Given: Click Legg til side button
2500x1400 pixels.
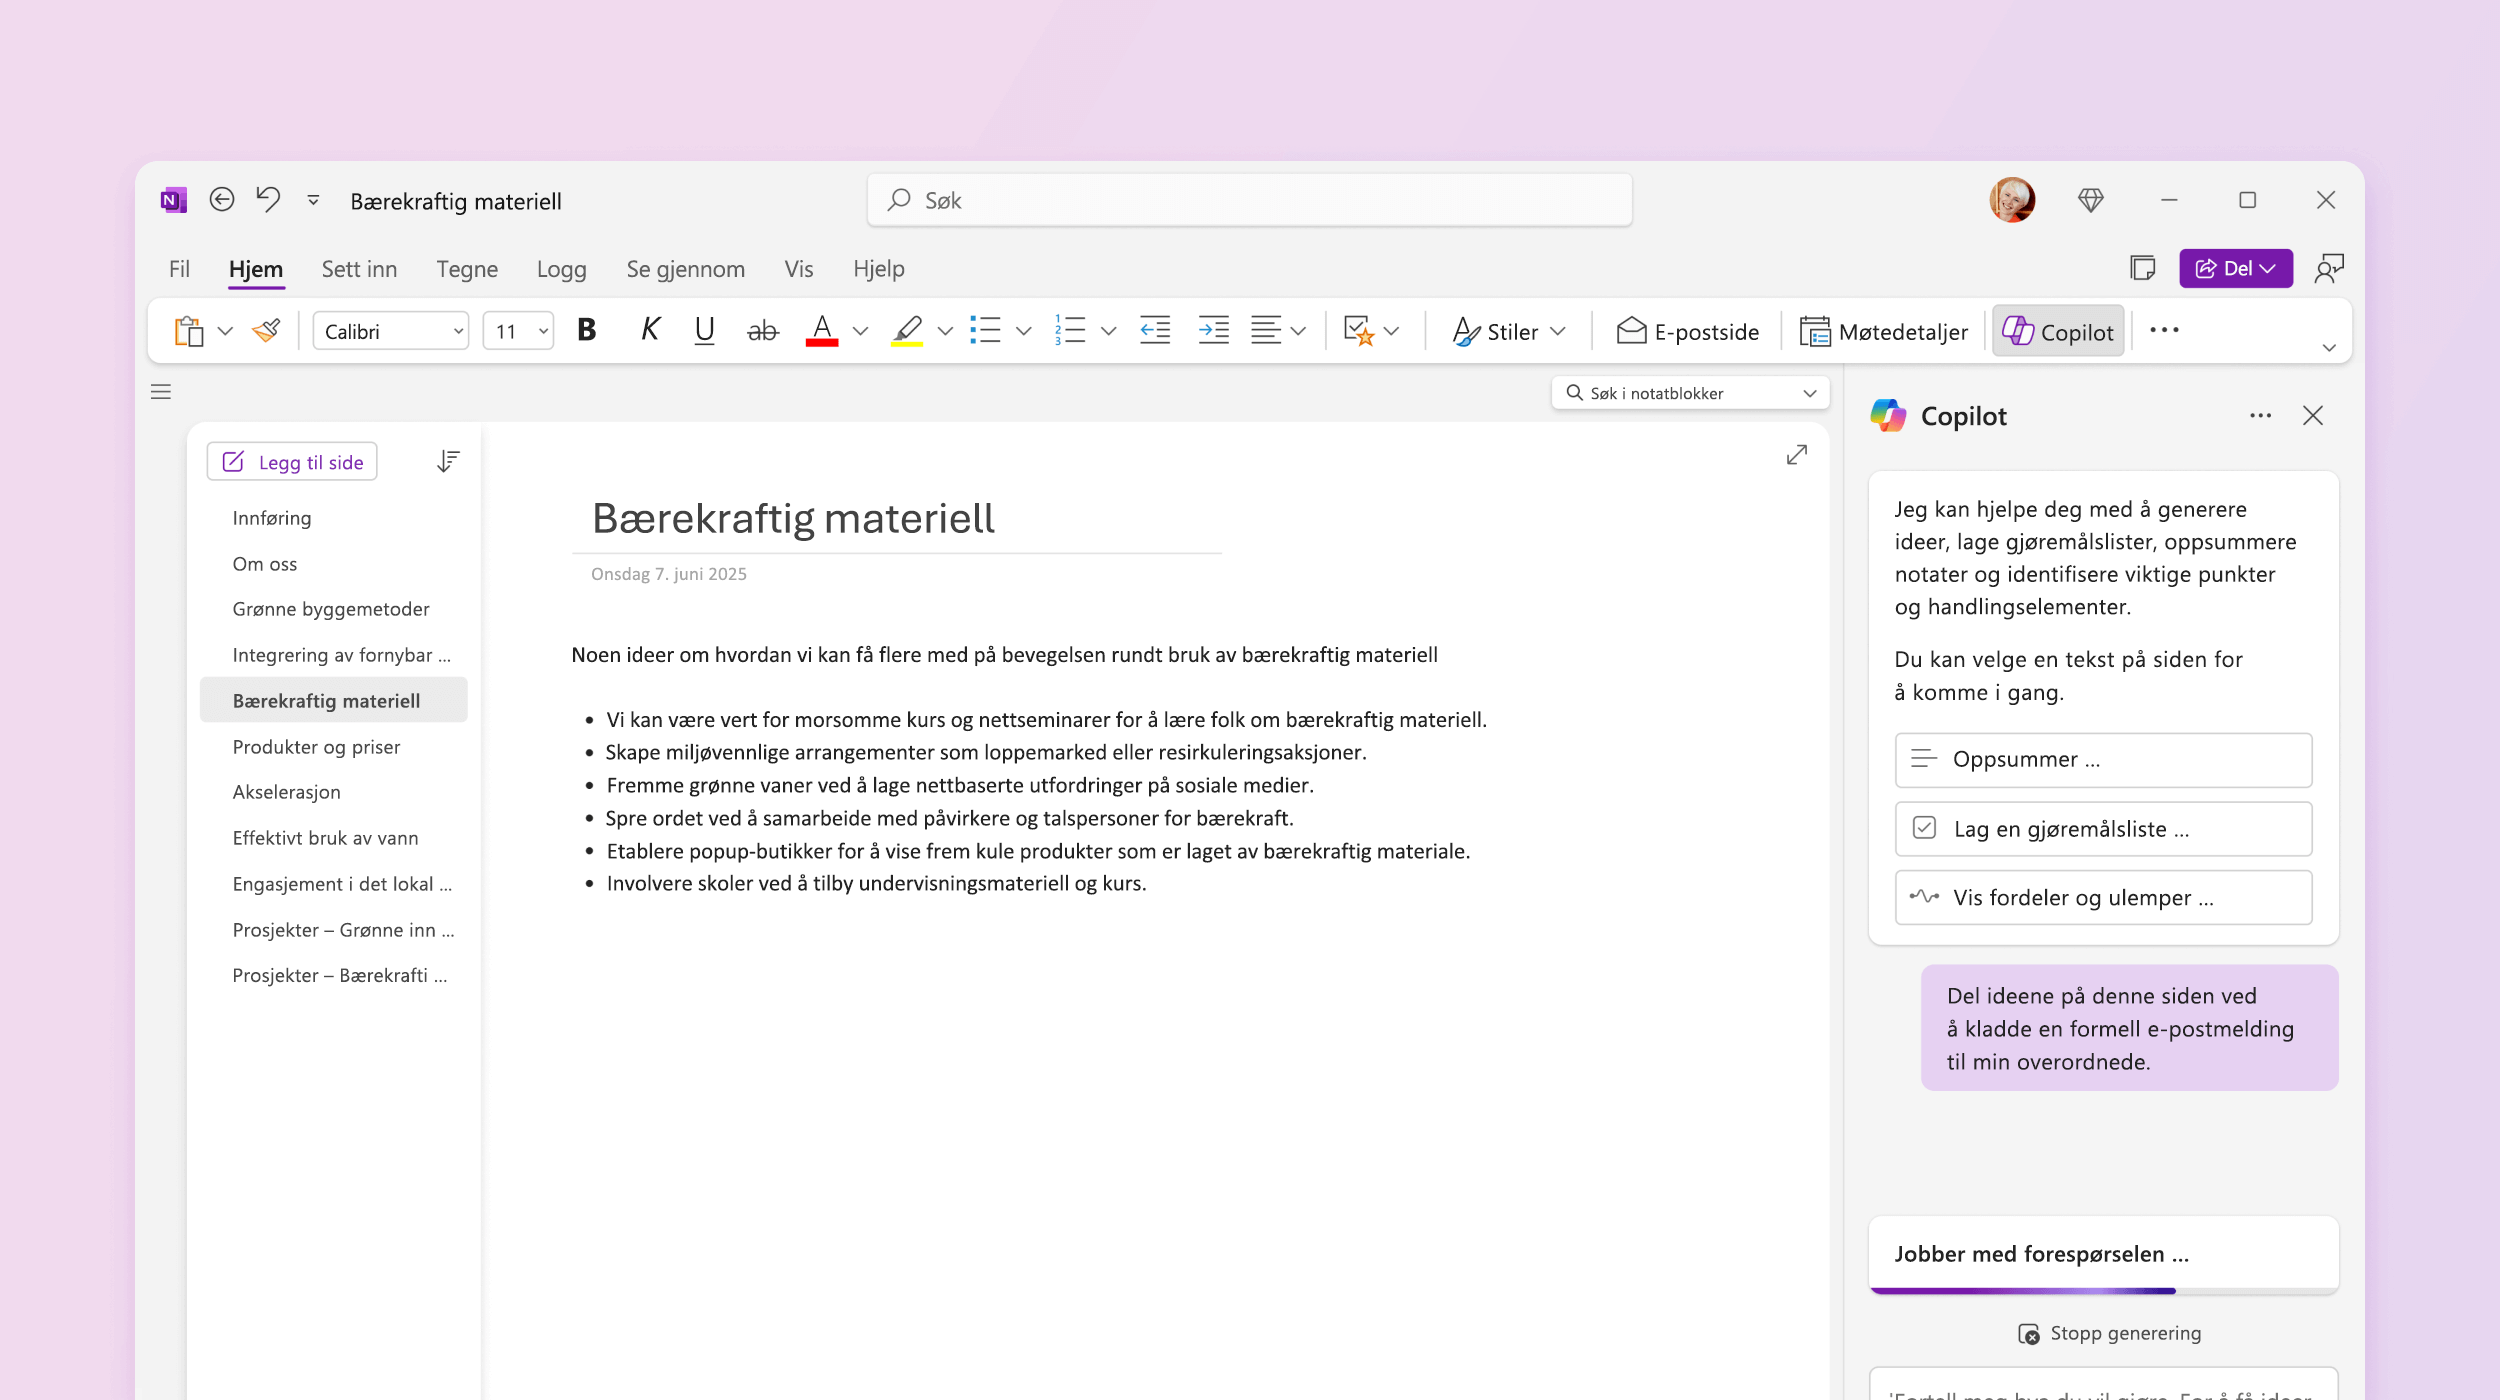Looking at the screenshot, I should click(292, 462).
